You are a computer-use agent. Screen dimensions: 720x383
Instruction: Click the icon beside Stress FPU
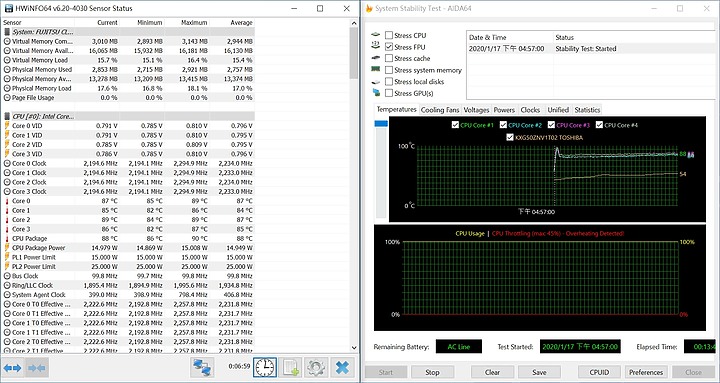click(x=376, y=46)
